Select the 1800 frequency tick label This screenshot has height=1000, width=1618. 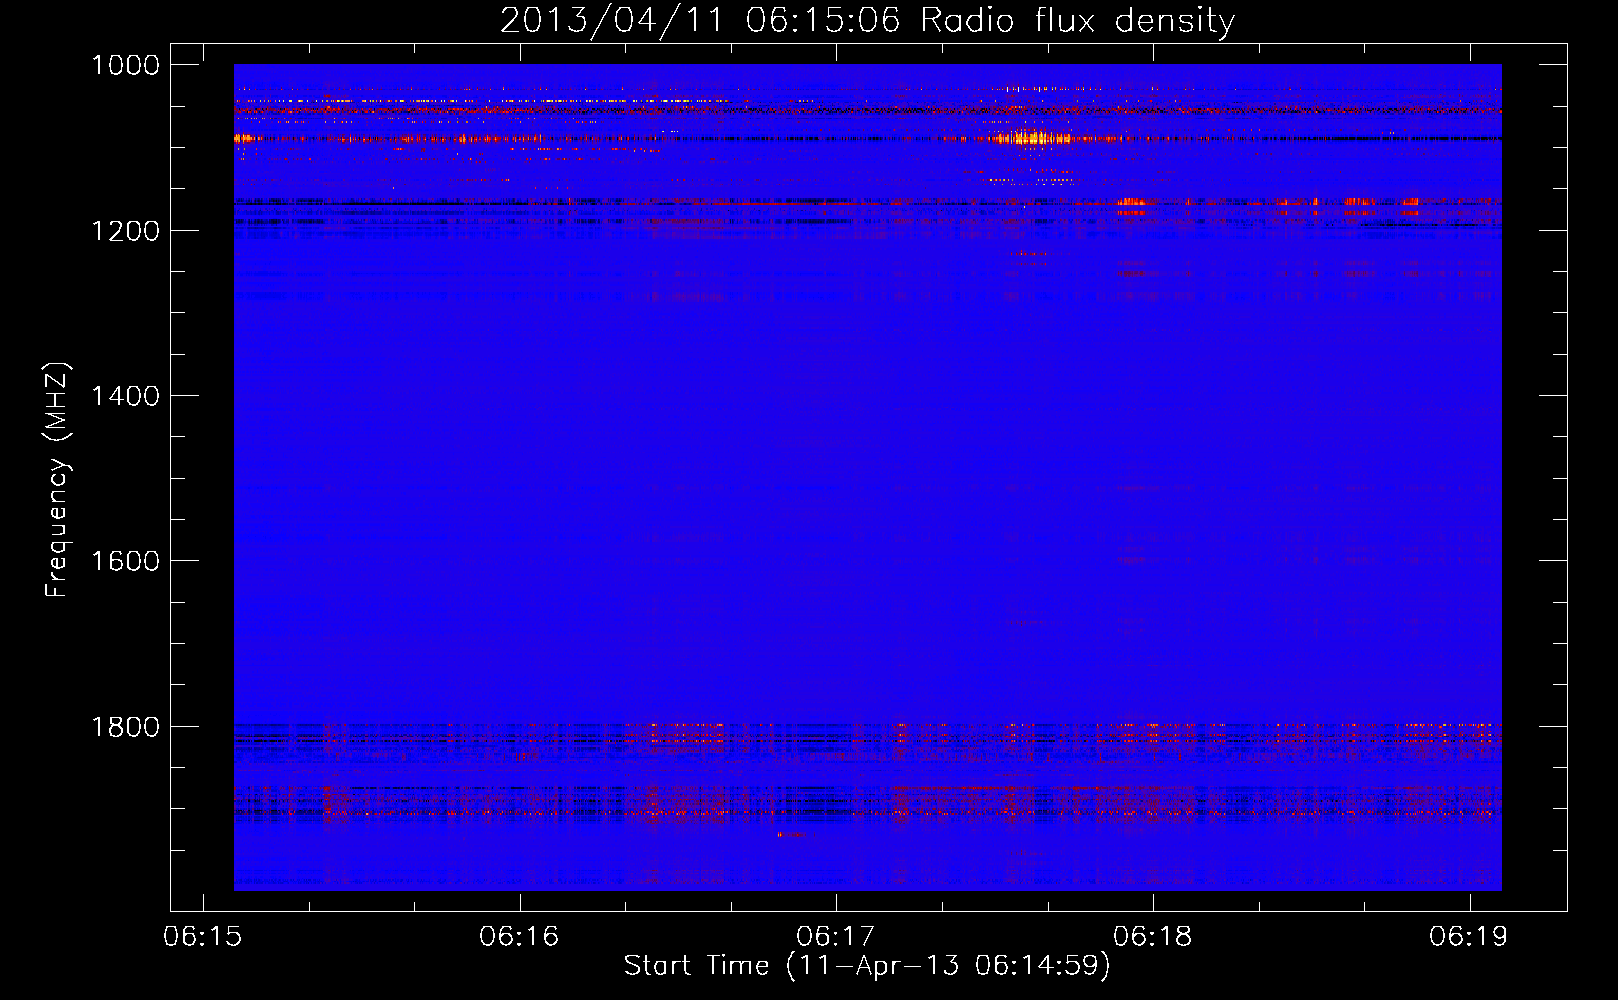point(125,727)
